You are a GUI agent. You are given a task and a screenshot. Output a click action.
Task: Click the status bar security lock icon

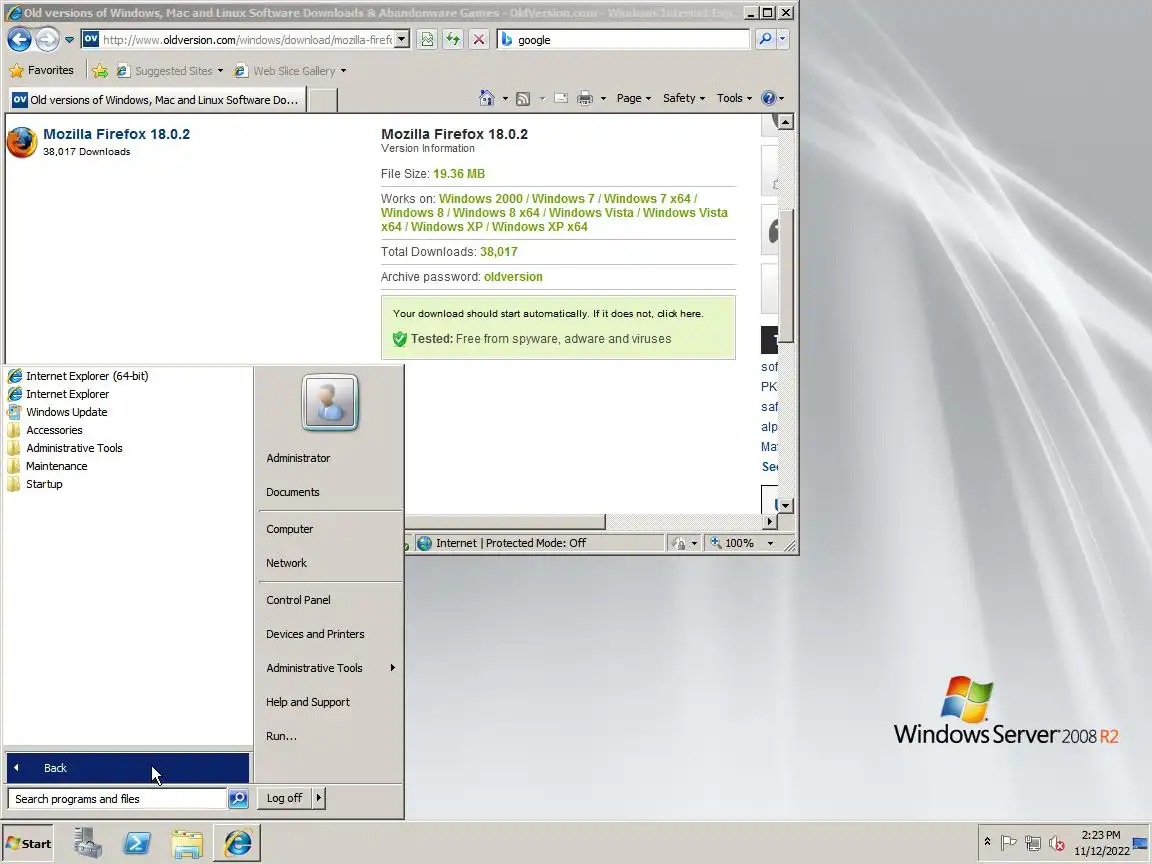(x=680, y=543)
